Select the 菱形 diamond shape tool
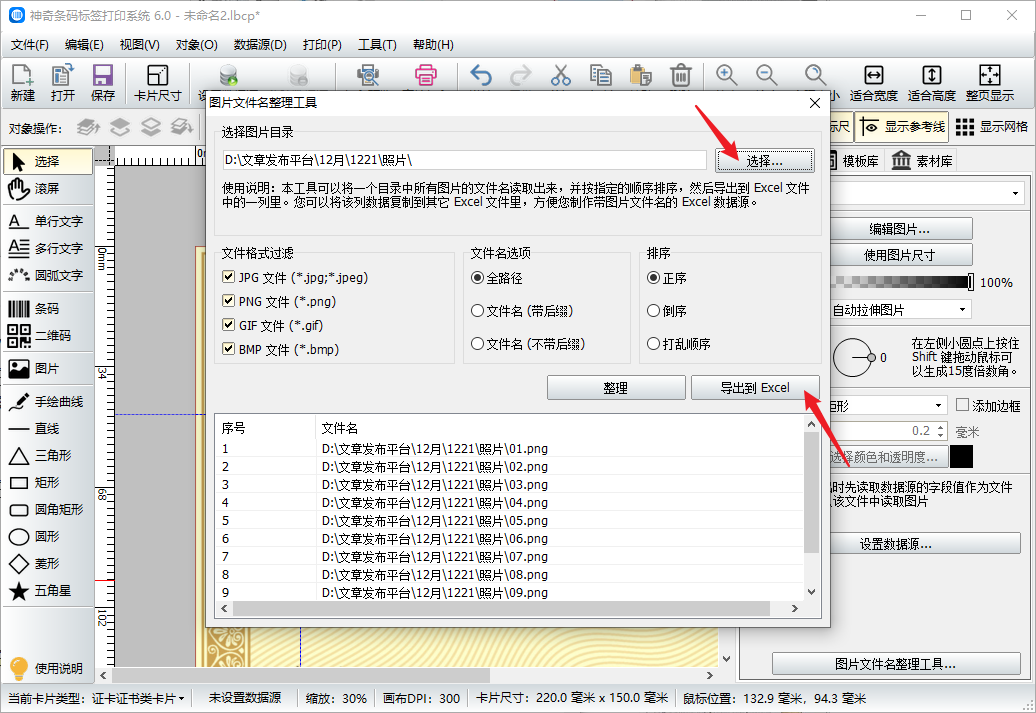This screenshot has height=713, width=1036. [46, 564]
